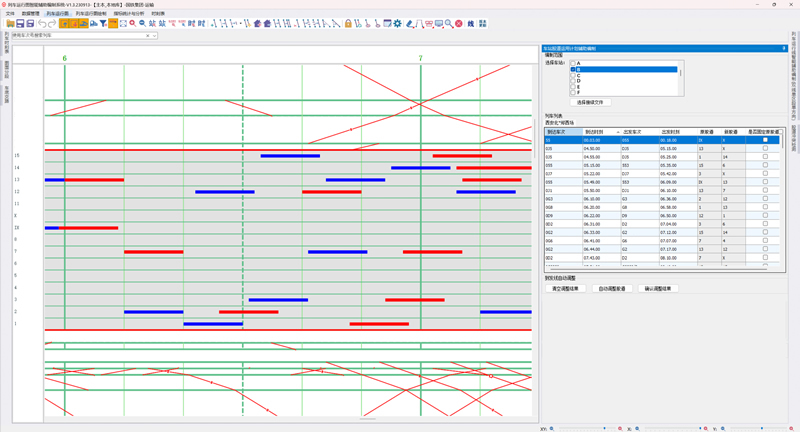This screenshot has height=432, width=800.
Task: Expand the train number search dropdown
Action: coord(156,35)
